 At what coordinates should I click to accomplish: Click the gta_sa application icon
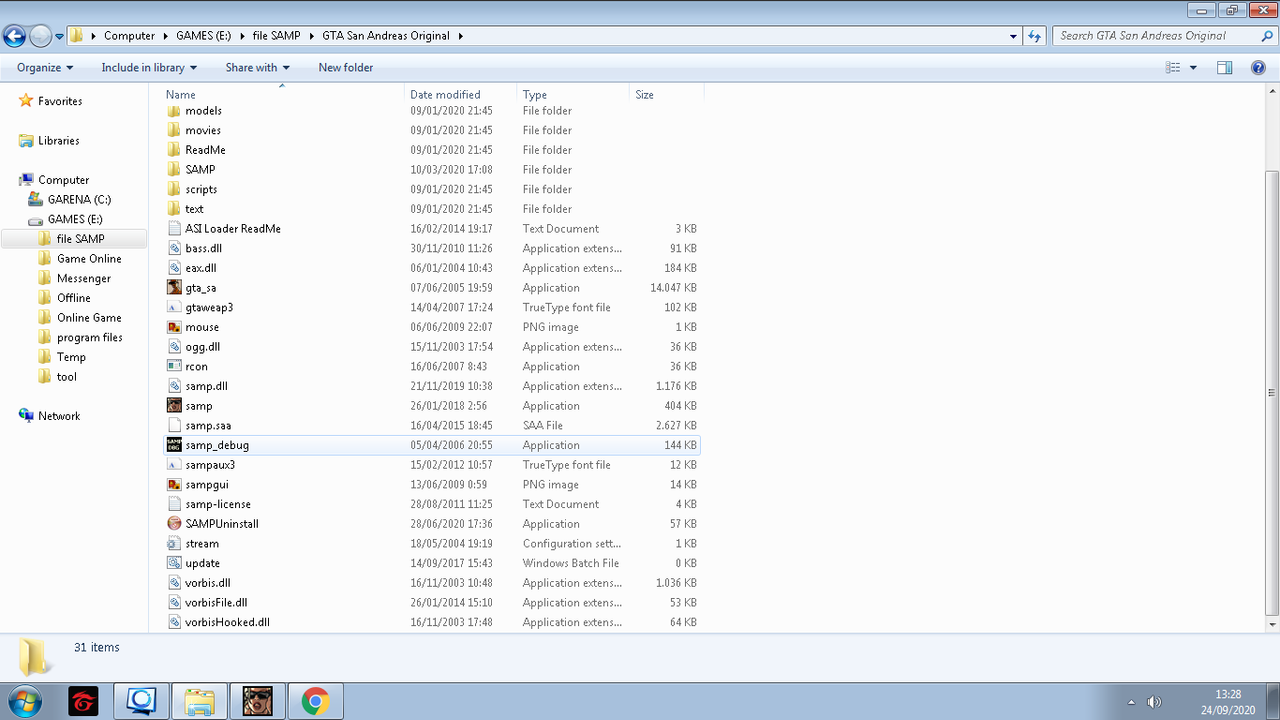[174, 288]
